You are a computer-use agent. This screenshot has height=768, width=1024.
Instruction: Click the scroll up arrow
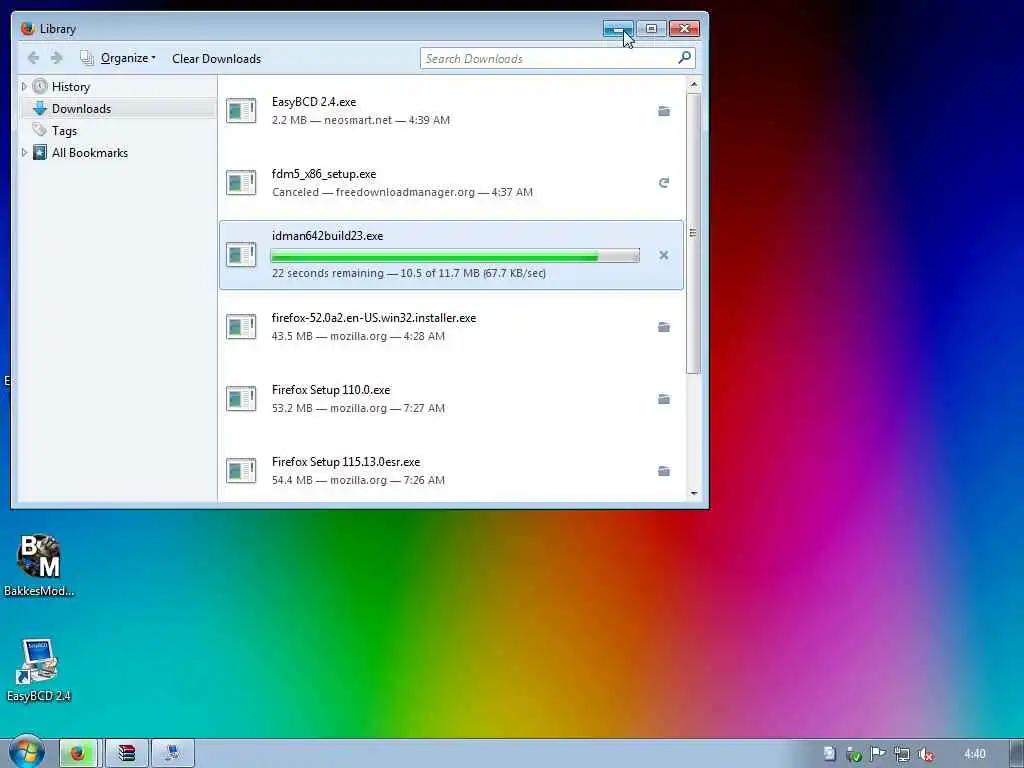694,85
